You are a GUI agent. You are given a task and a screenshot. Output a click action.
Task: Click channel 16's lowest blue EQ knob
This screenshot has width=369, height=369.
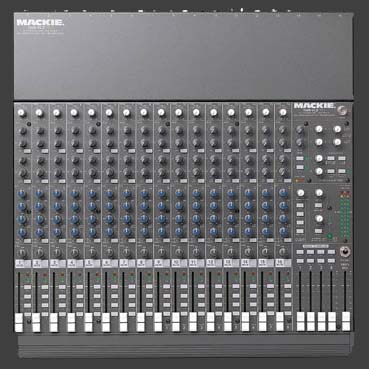pos(284,232)
